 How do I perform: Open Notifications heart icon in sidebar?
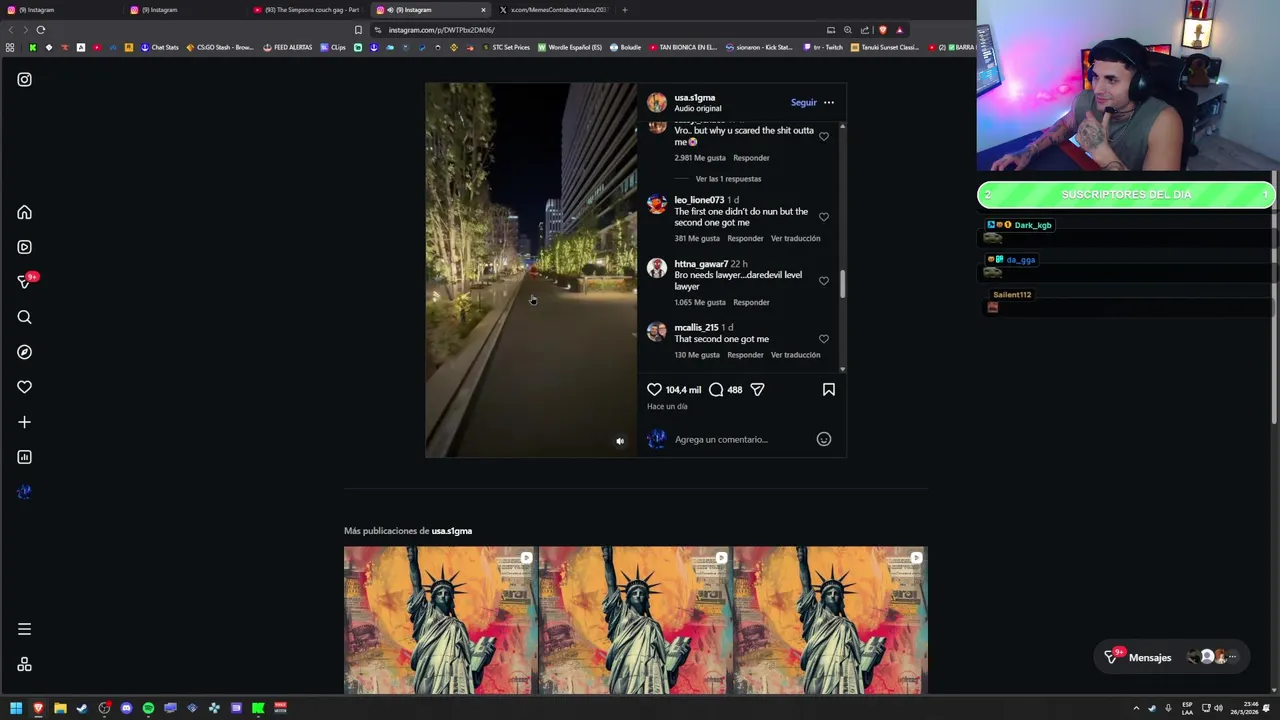coord(24,387)
